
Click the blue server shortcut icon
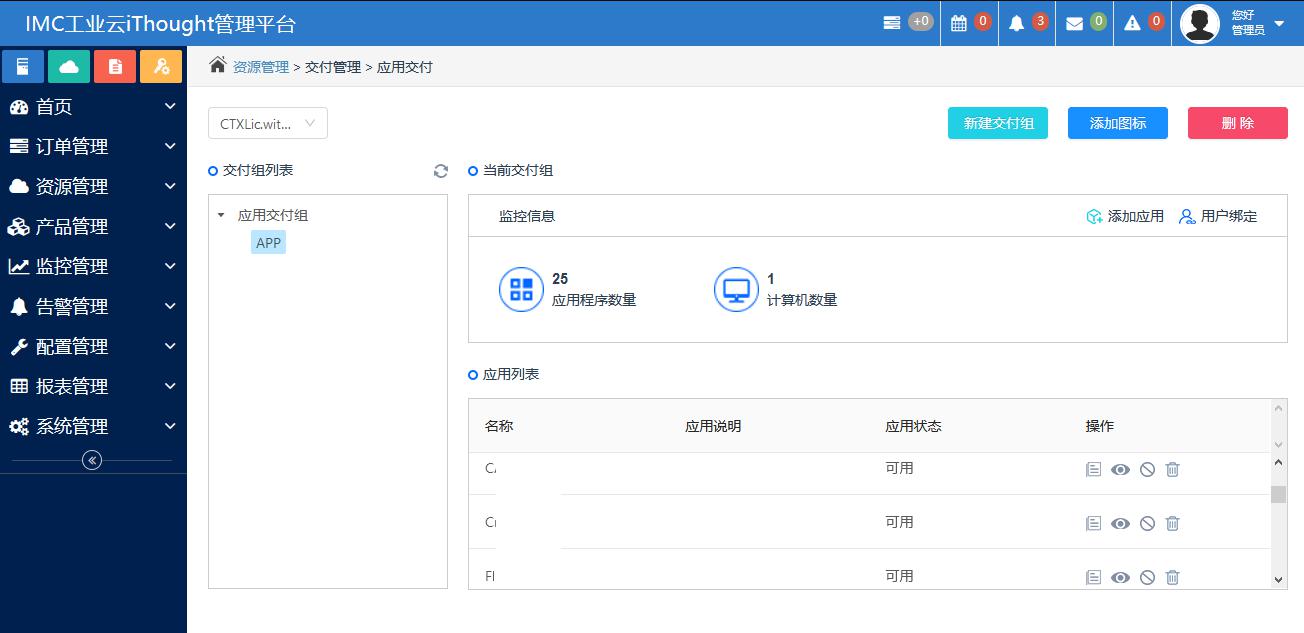click(x=23, y=66)
